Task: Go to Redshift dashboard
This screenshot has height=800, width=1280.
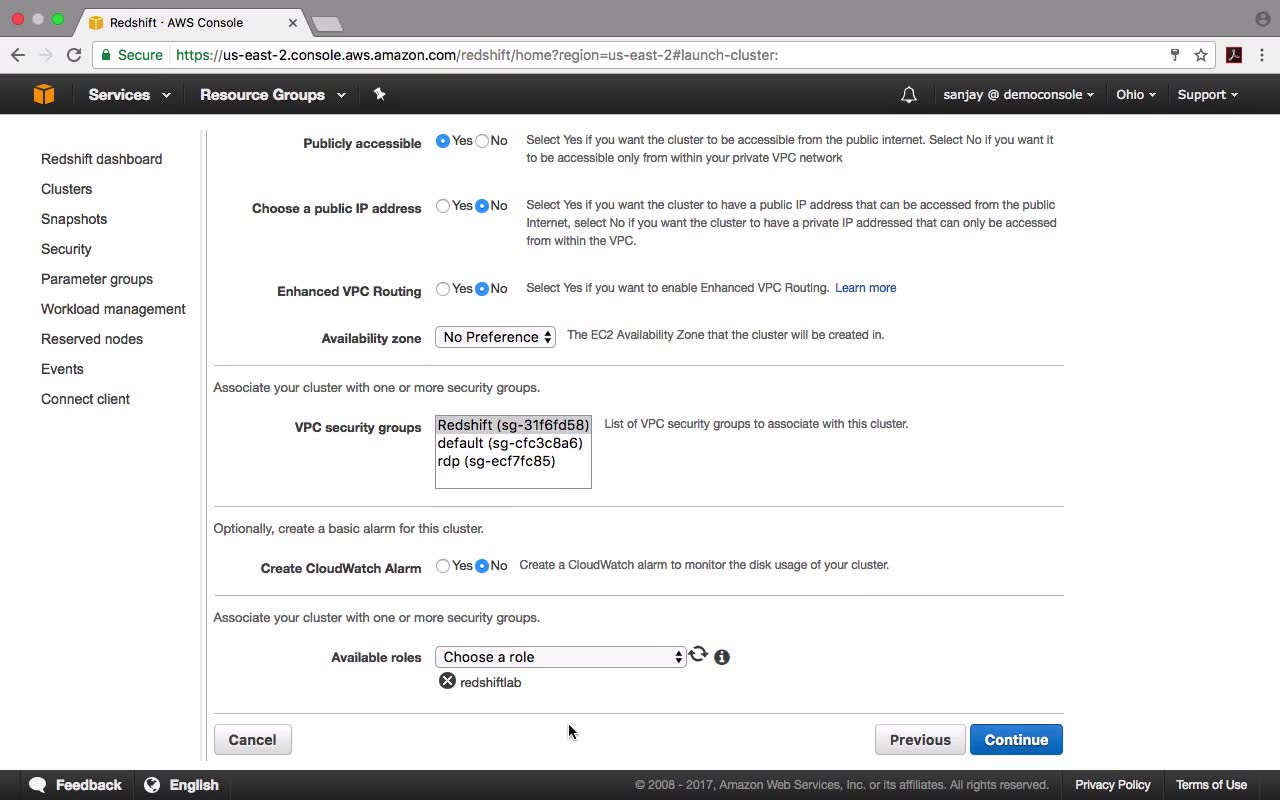Action: tap(101, 159)
